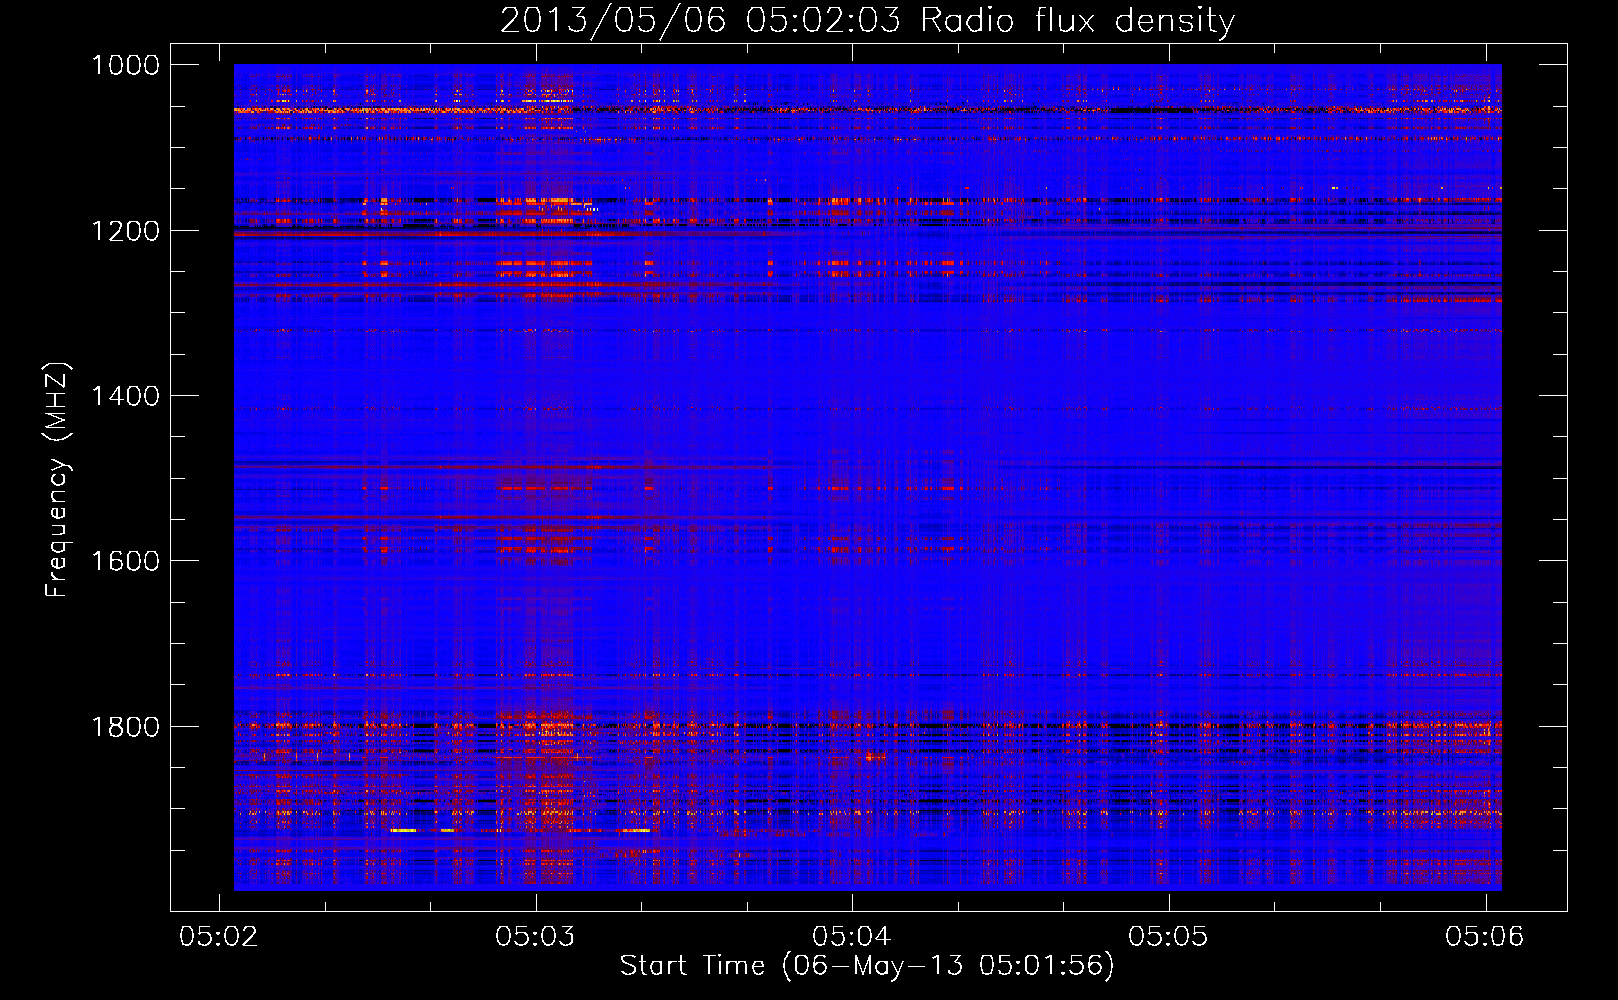Click the 05:05 time tick label
The image size is (1618, 1000).
[x=1169, y=936]
